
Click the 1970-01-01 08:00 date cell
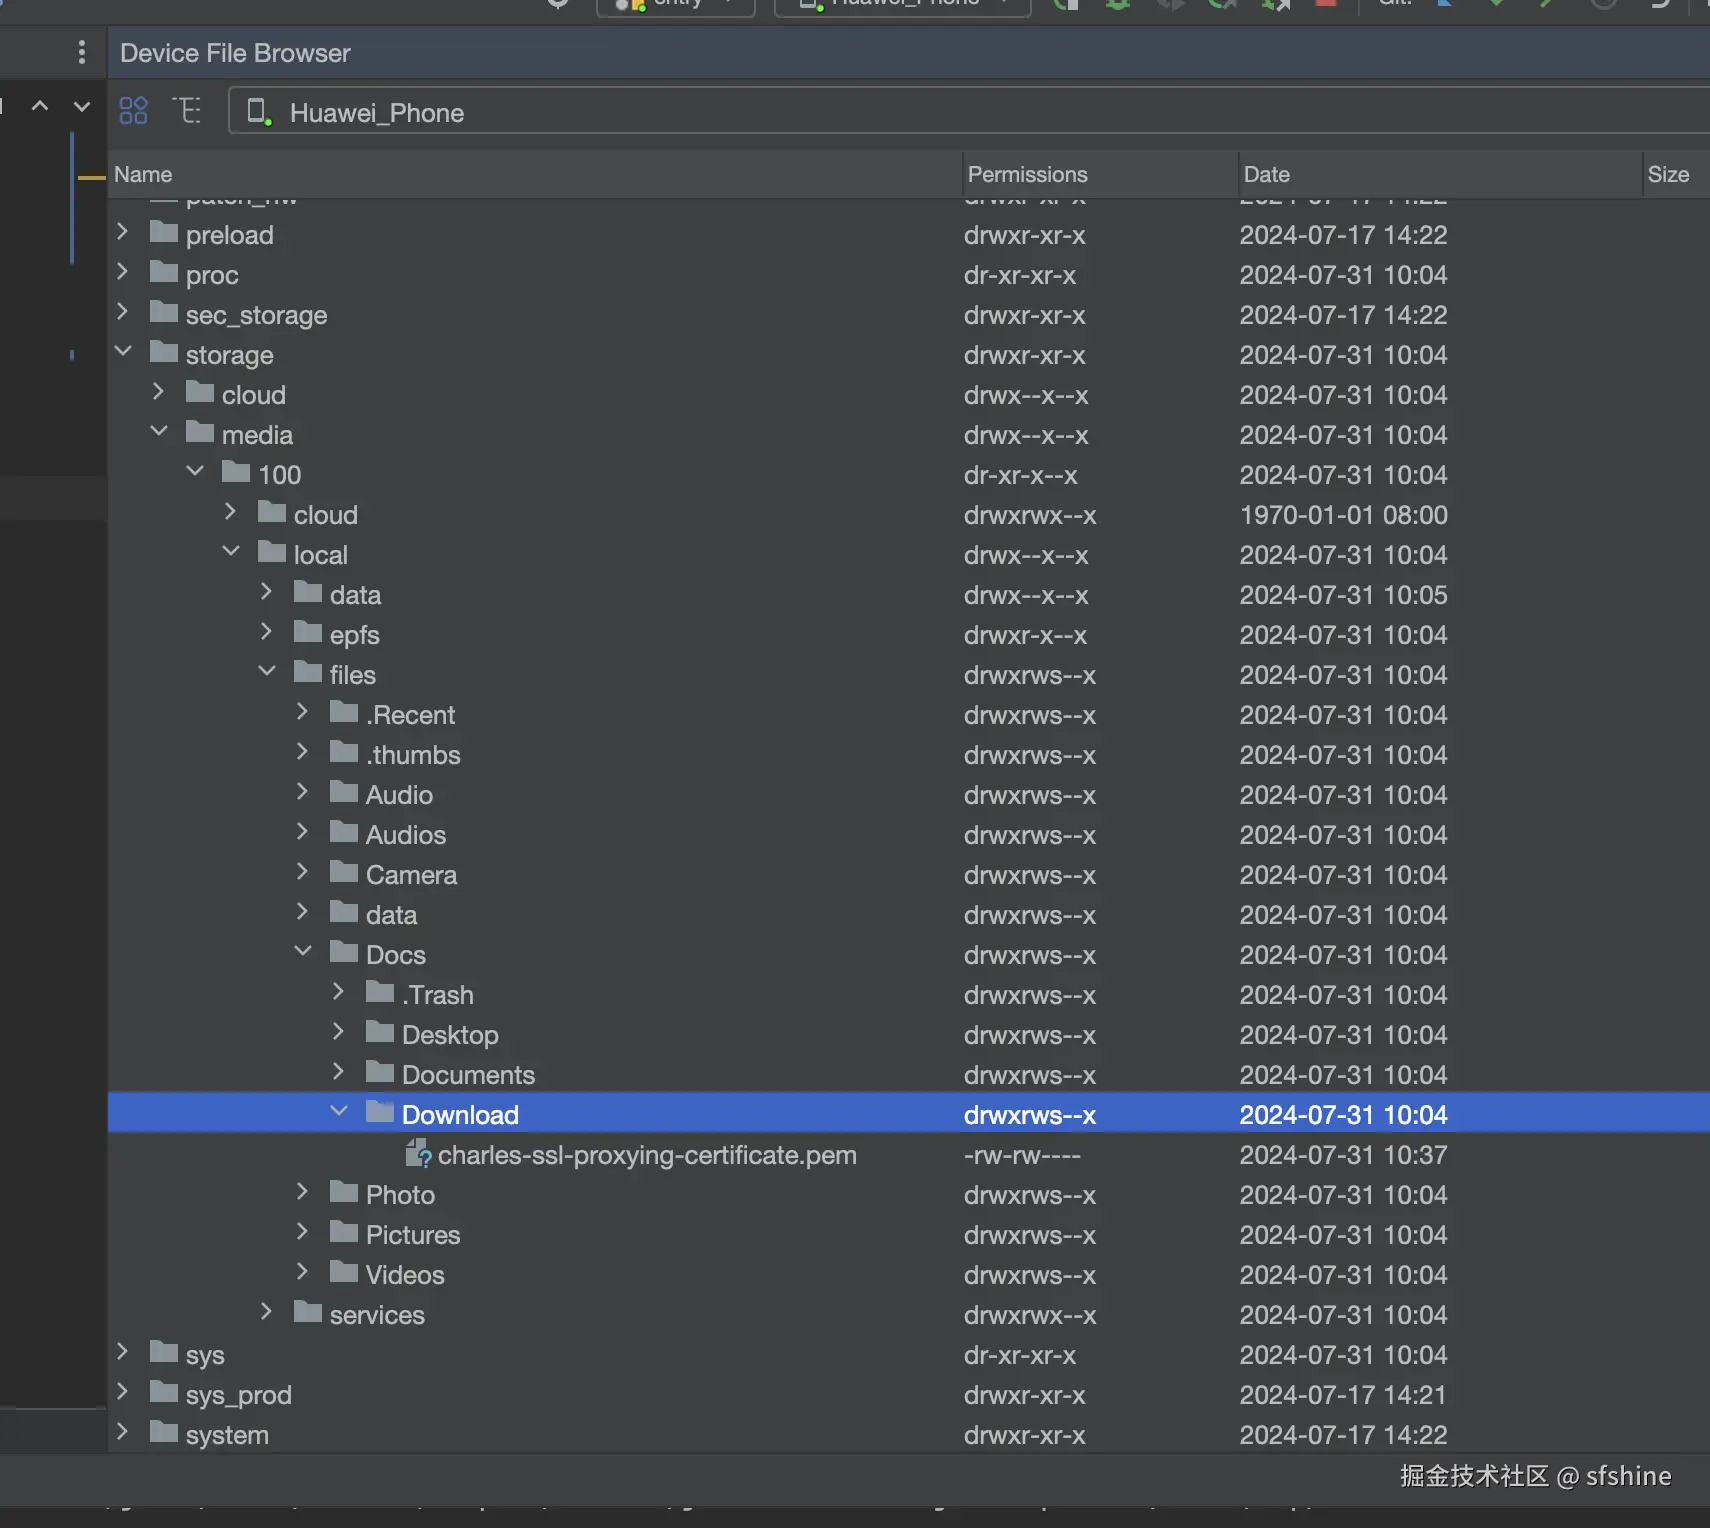click(1343, 515)
